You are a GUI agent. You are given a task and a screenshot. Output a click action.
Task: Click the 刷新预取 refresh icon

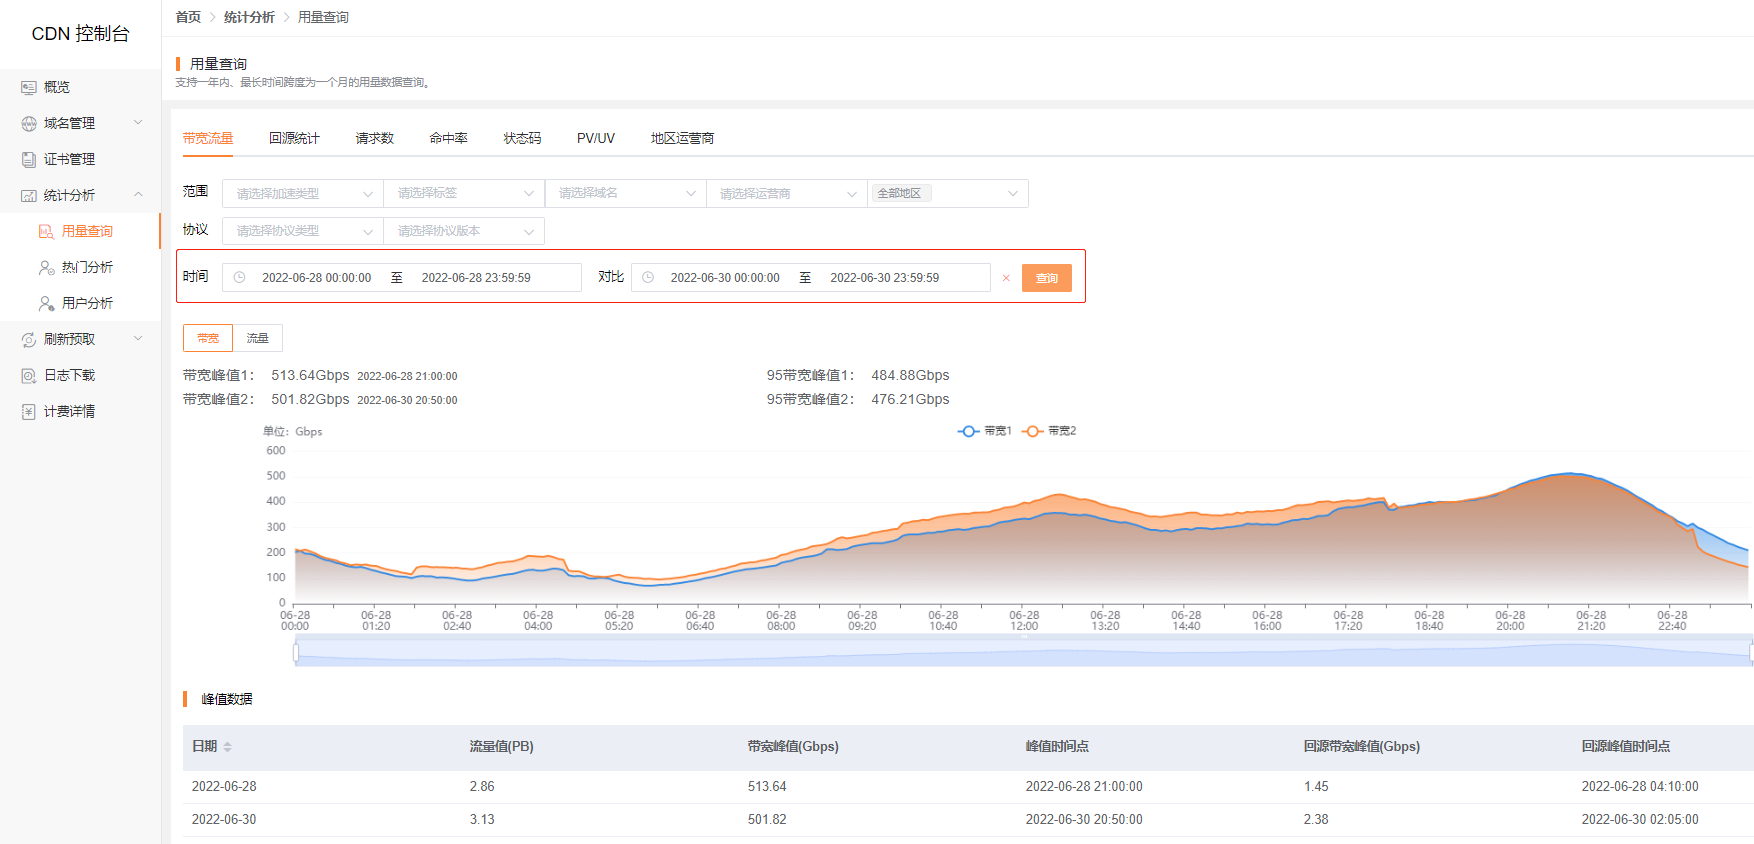(x=29, y=340)
